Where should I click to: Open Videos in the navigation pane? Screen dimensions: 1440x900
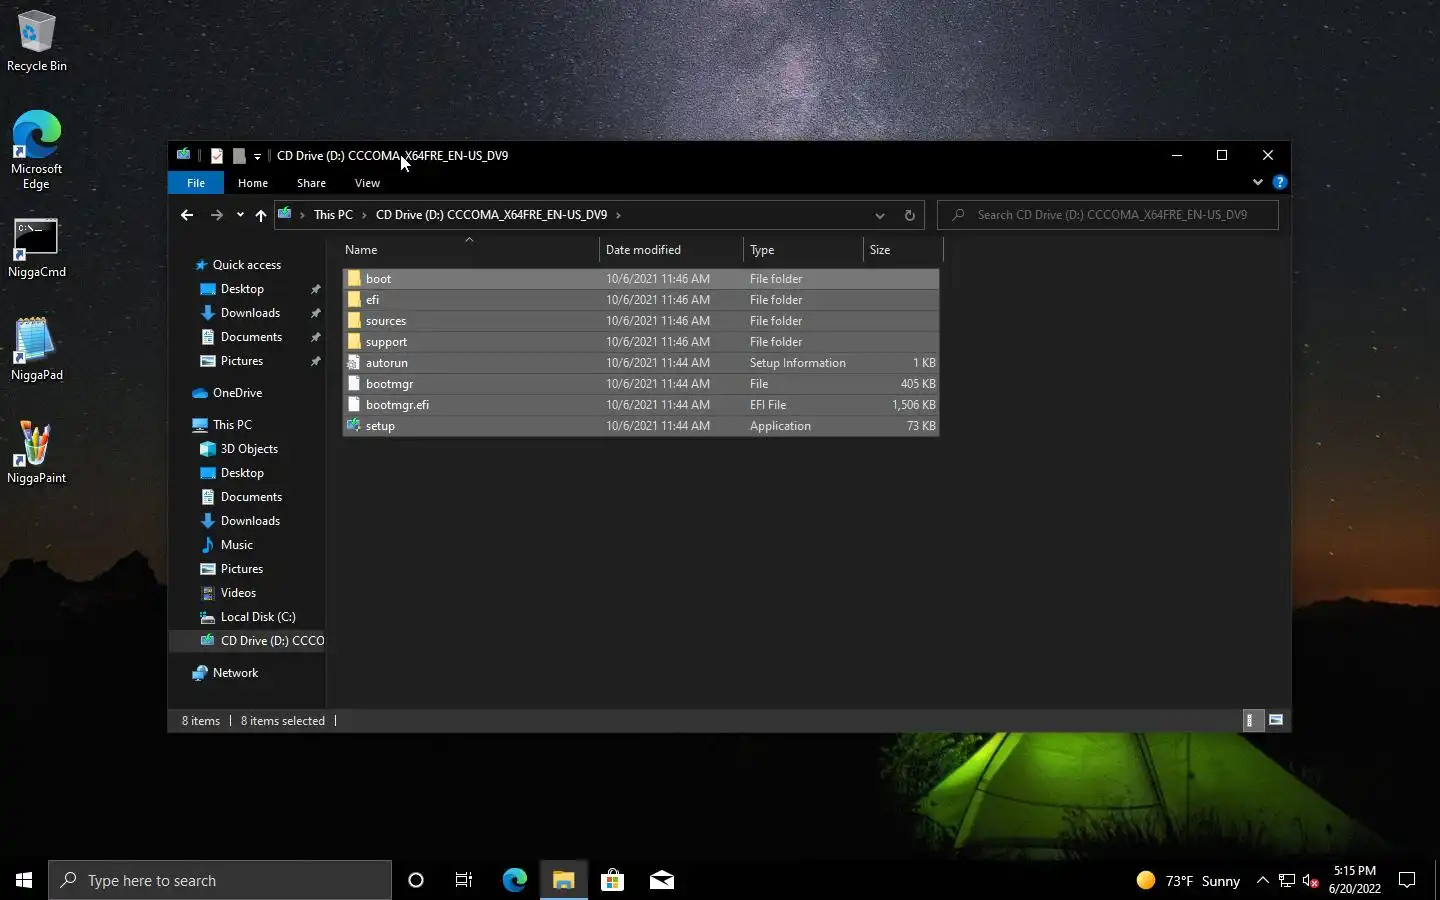(x=238, y=593)
